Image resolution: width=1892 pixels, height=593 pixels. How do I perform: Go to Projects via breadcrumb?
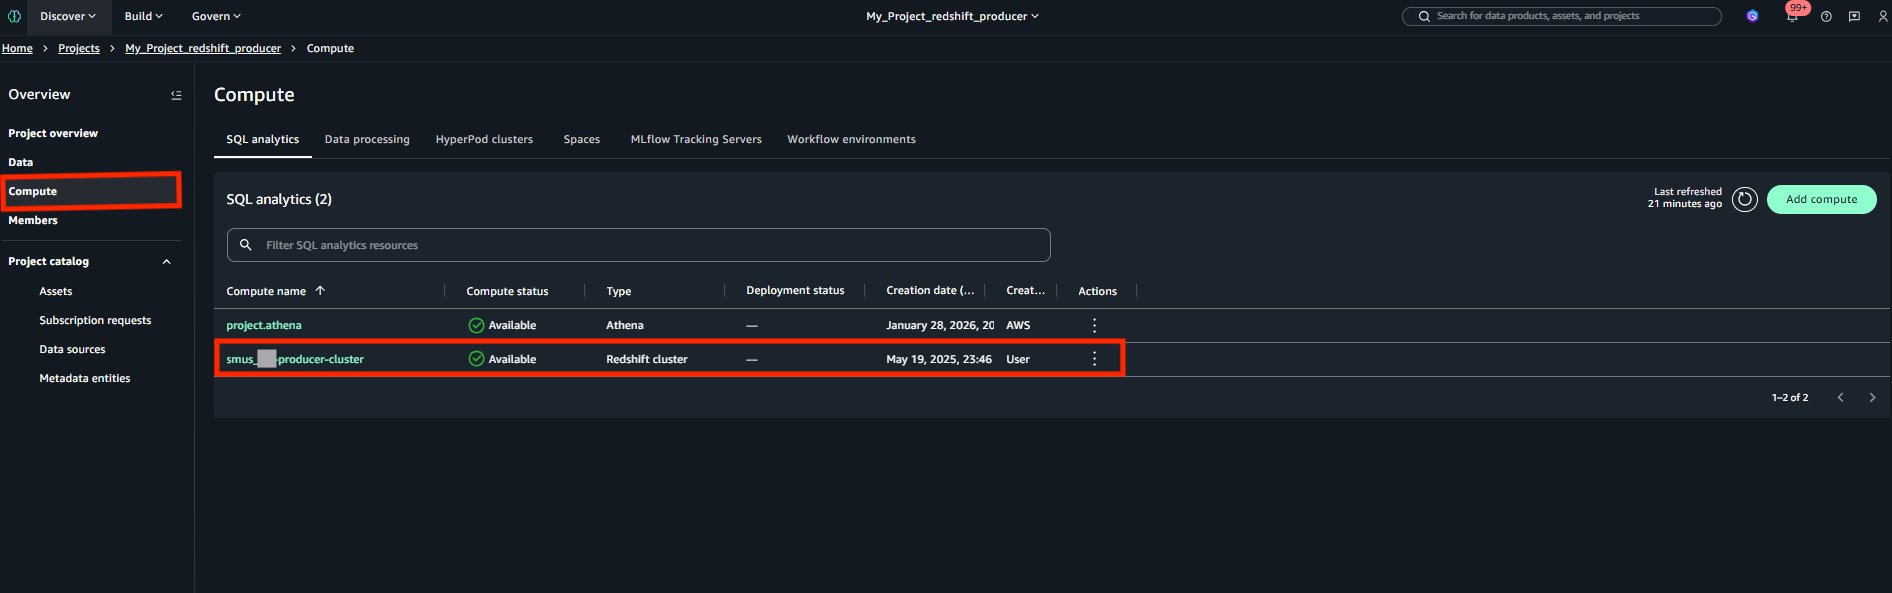tap(79, 48)
